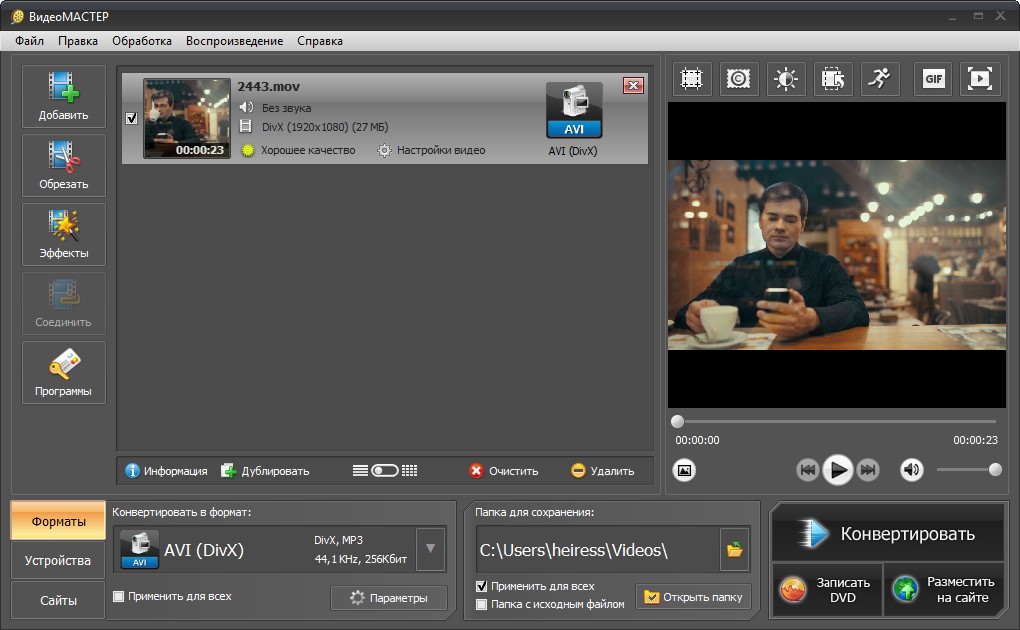Screen dimensions: 1020x630
Task: Remove 2443.mov with the red X
Action: pyautogui.click(x=633, y=85)
